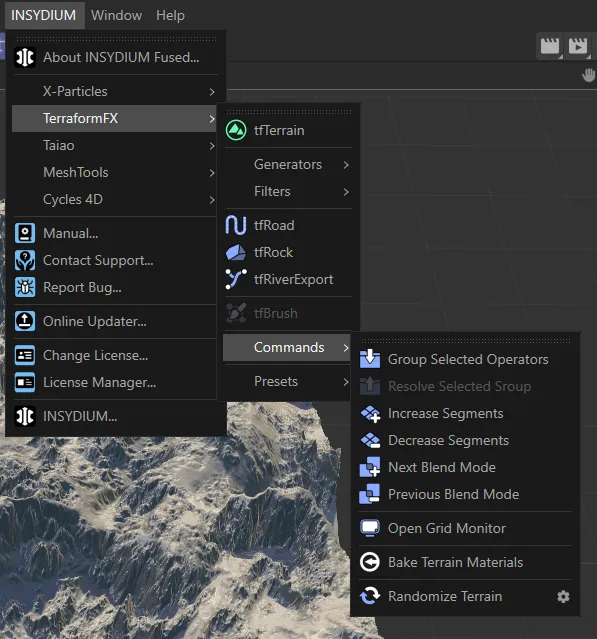Image resolution: width=597 pixels, height=639 pixels.
Task: Select the tfTerrain menu entry
Action: 289,130
